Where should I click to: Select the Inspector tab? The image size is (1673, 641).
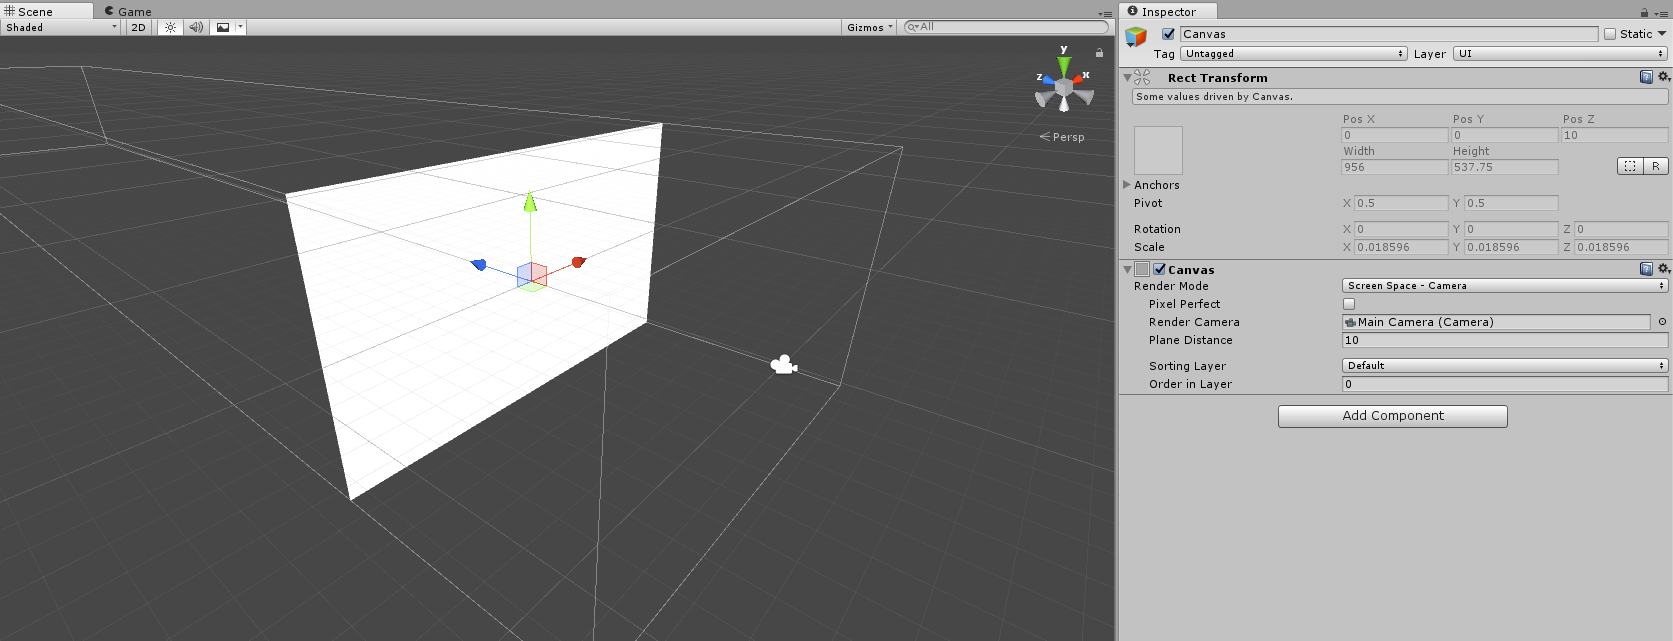[1167, 11]
